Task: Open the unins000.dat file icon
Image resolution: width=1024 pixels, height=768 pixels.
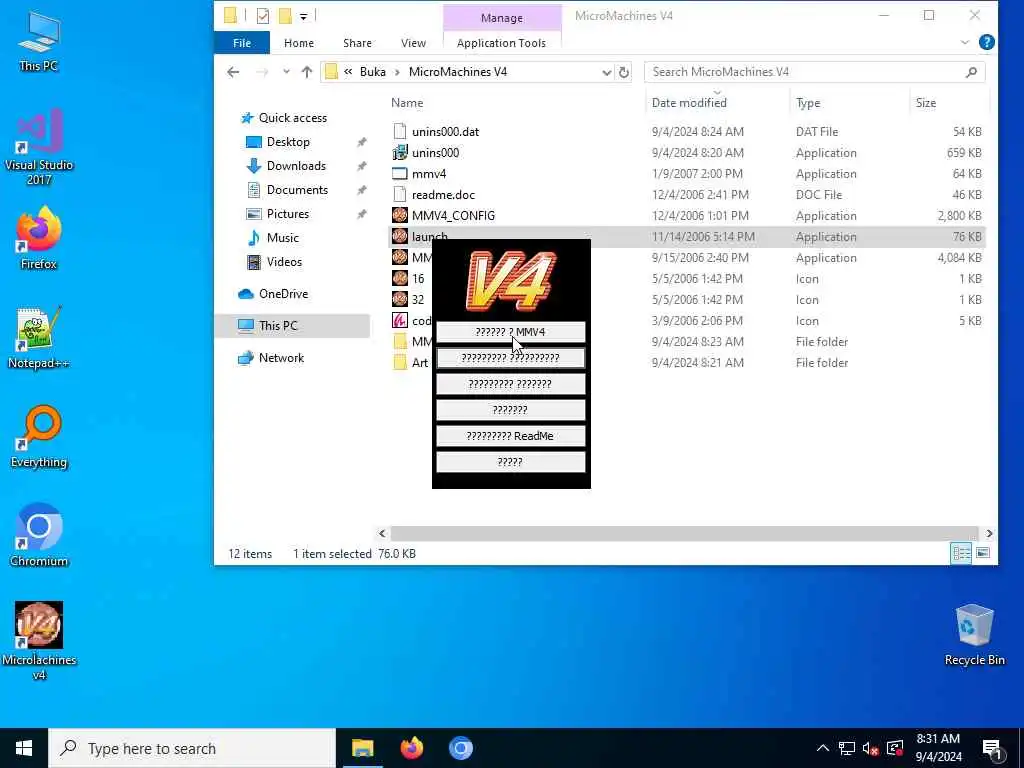Action: tap(400, 131)
